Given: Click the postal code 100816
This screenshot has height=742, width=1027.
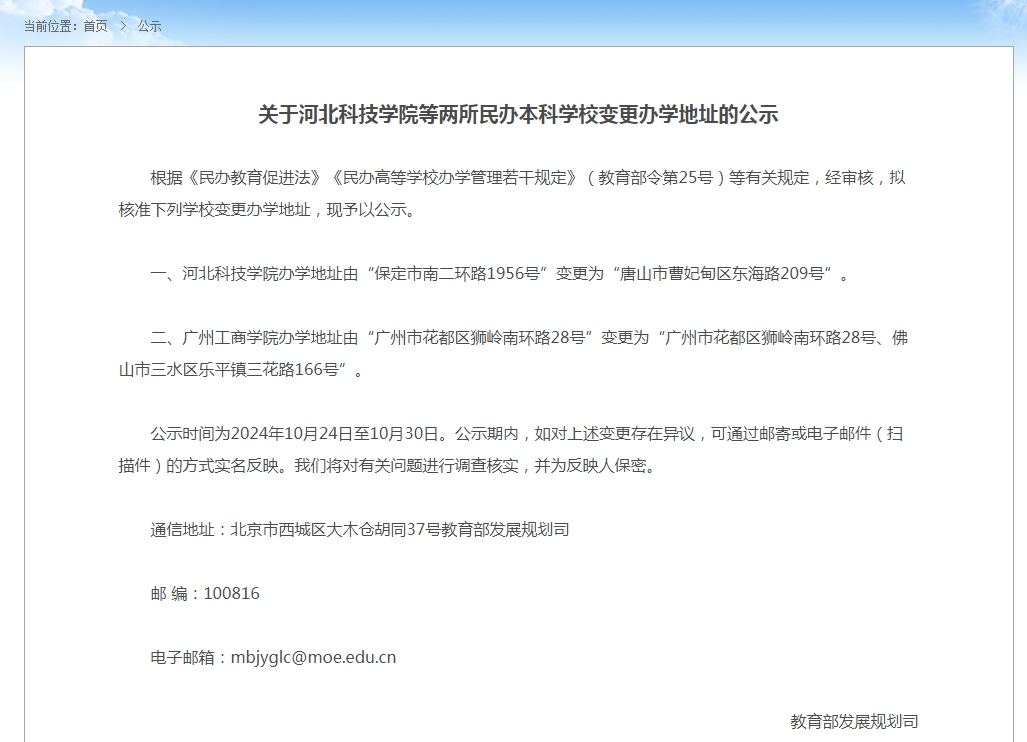Looking at the screenshot, I should click(232, 593).
